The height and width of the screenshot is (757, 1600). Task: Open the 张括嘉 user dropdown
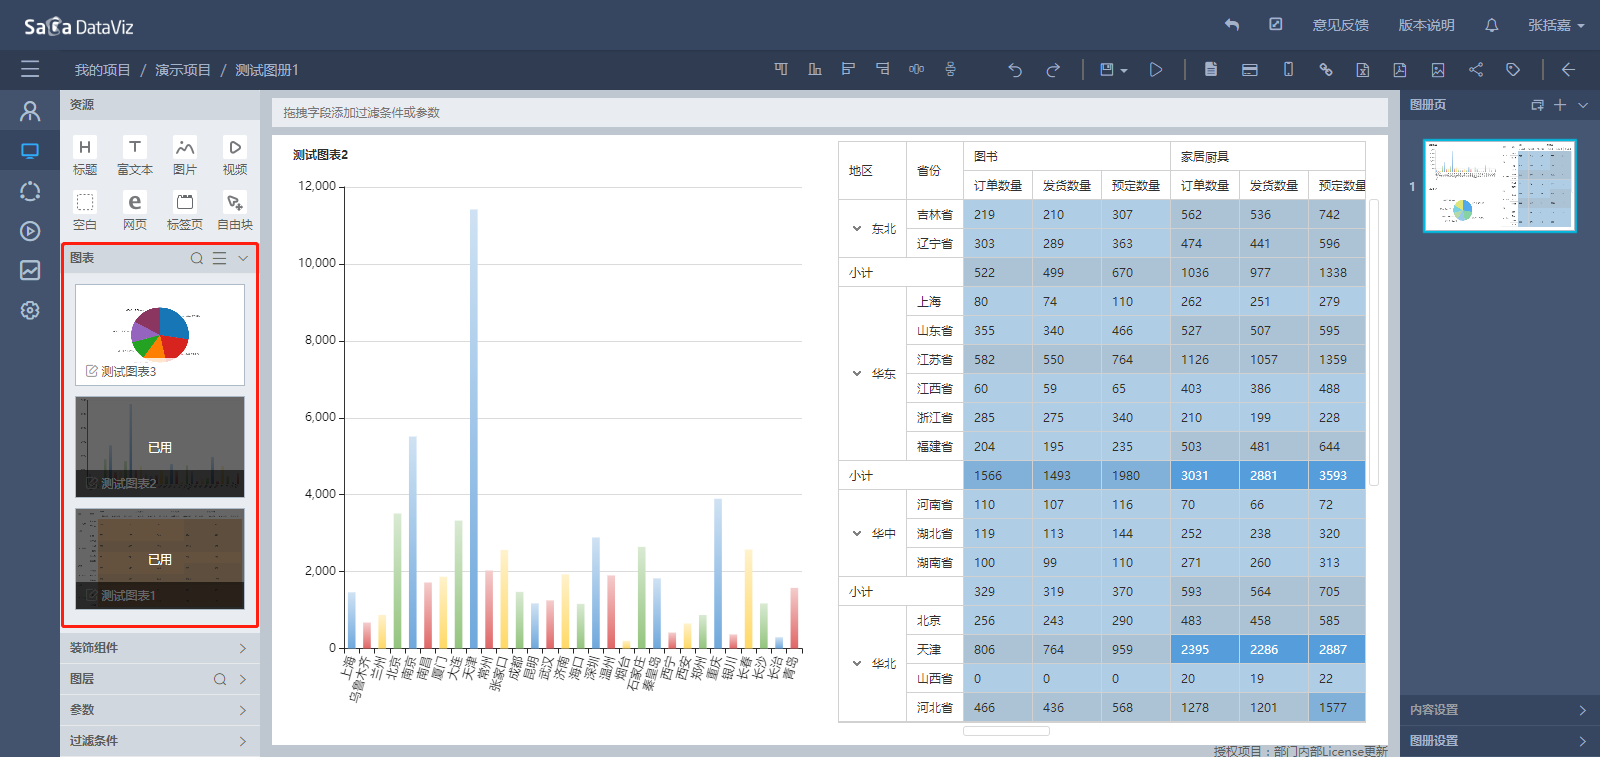pyautogui.click(x=1556, y=25)
